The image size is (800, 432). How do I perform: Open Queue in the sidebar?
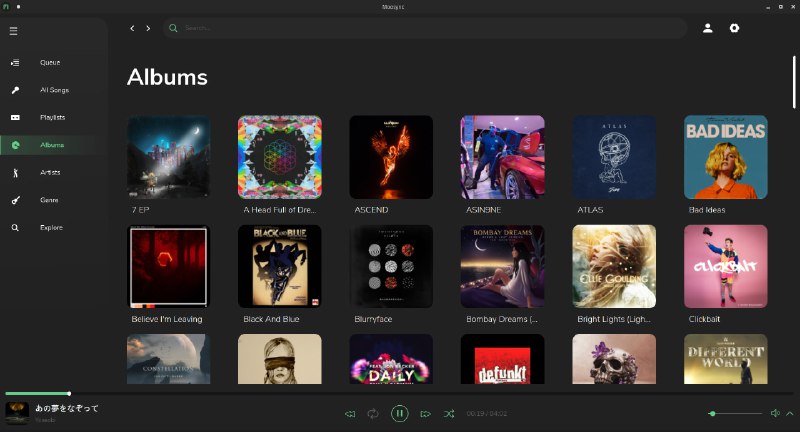click(x=50, y=62)
